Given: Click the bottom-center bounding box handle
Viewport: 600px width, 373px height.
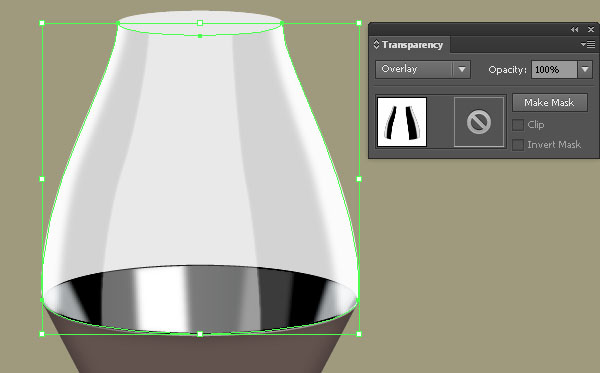Looking at the screenshot, I should (x=200, y=334).
